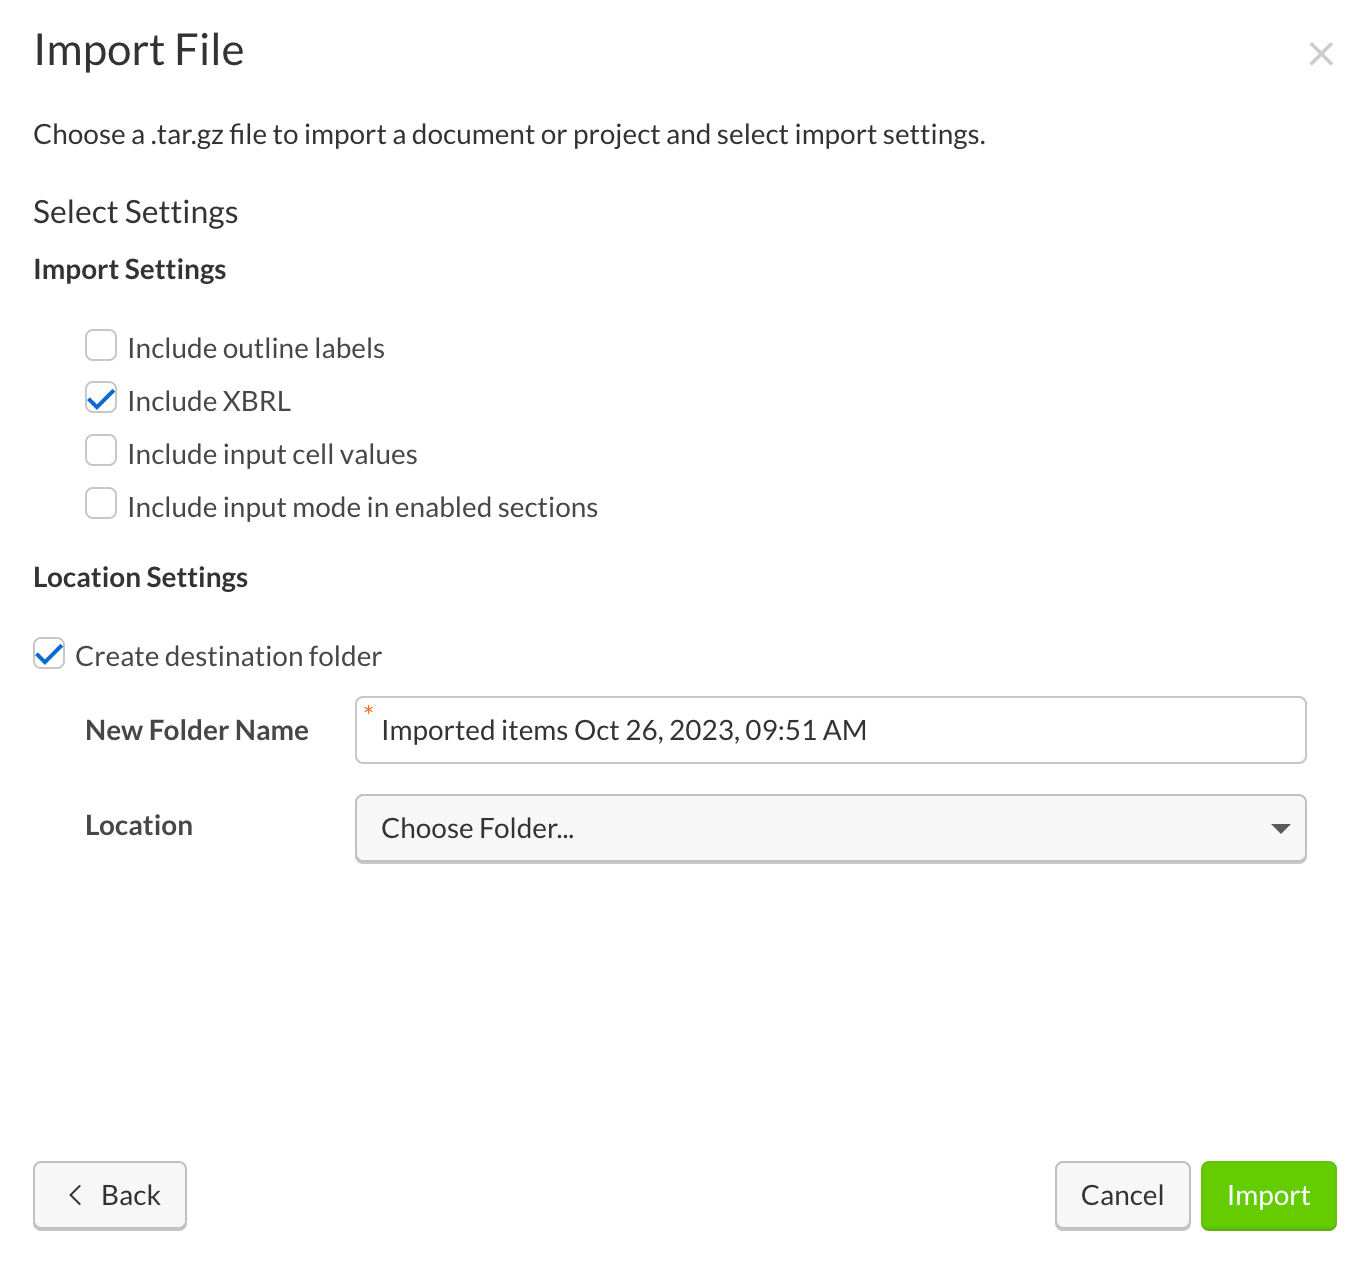Click the dropdown arrow on the Location selector

point(1281,828)
